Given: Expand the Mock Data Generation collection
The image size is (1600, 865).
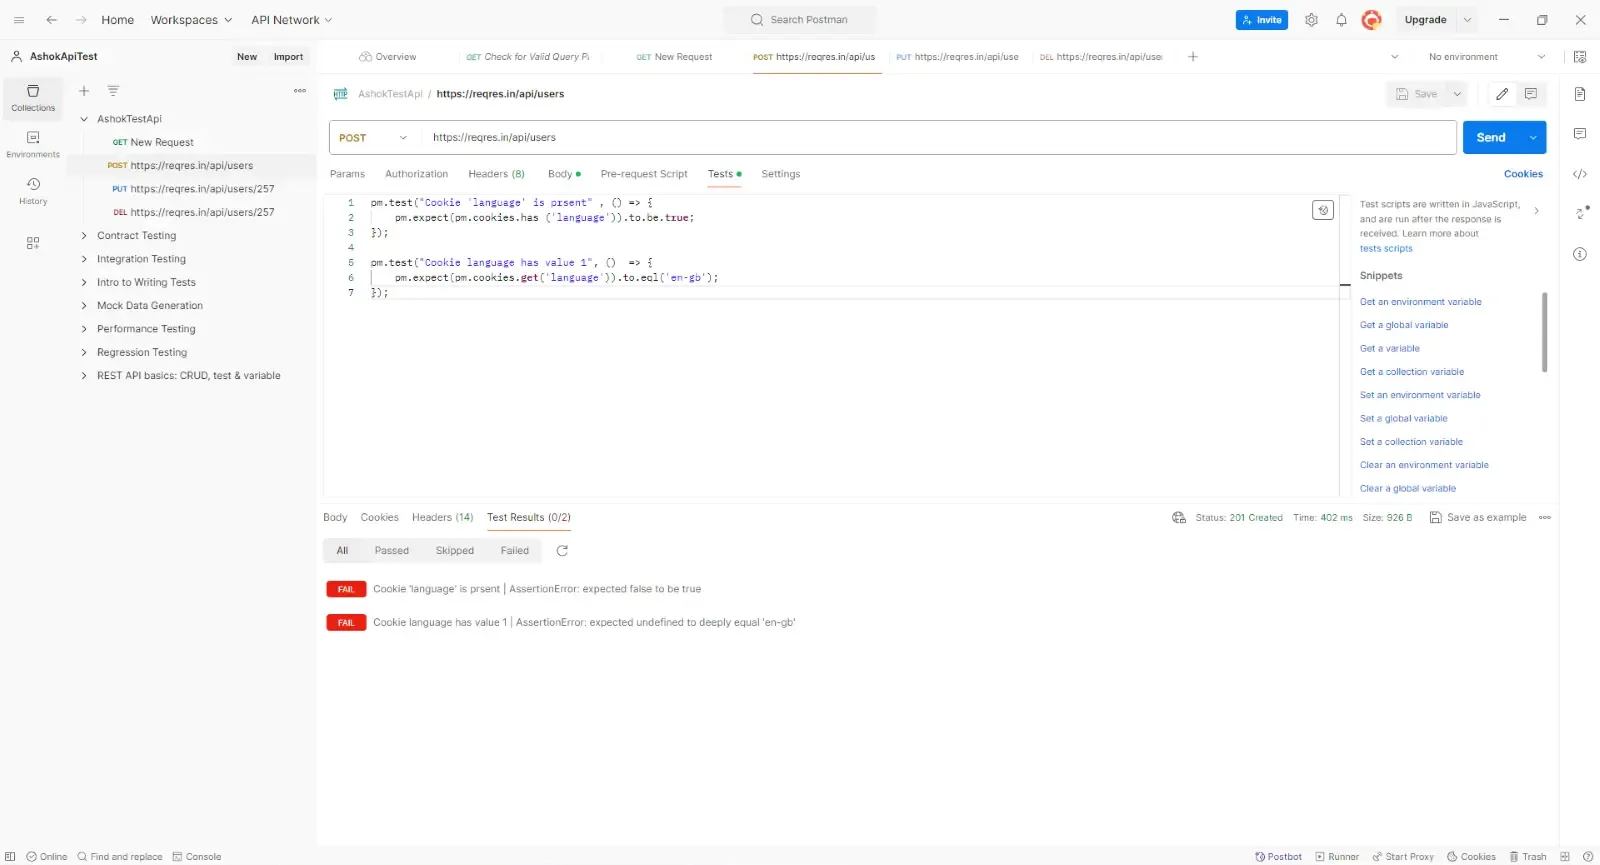Looking at the screenshot, I should pyautogui.click(x=84, y=306).
